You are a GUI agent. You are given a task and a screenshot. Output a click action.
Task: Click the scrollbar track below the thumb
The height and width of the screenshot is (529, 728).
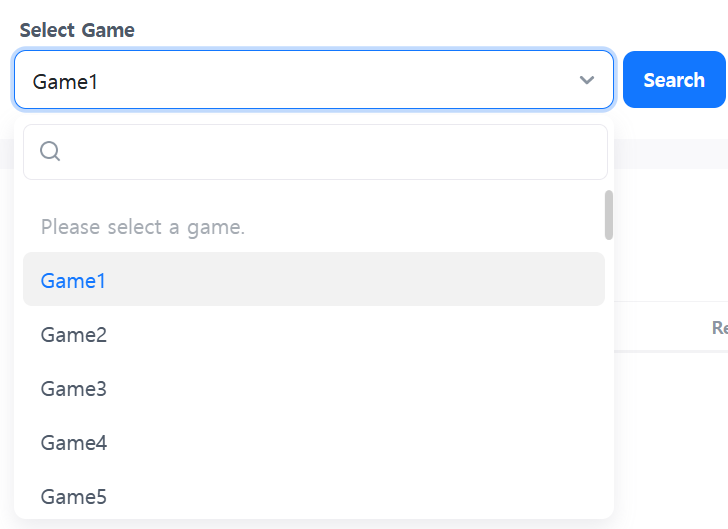(x=609, y=380)
